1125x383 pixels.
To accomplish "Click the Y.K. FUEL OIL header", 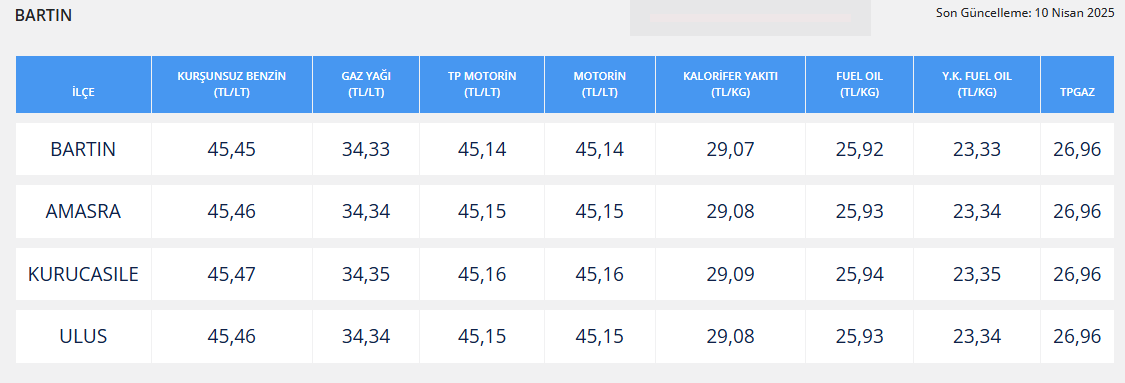I will click(977, 84).
